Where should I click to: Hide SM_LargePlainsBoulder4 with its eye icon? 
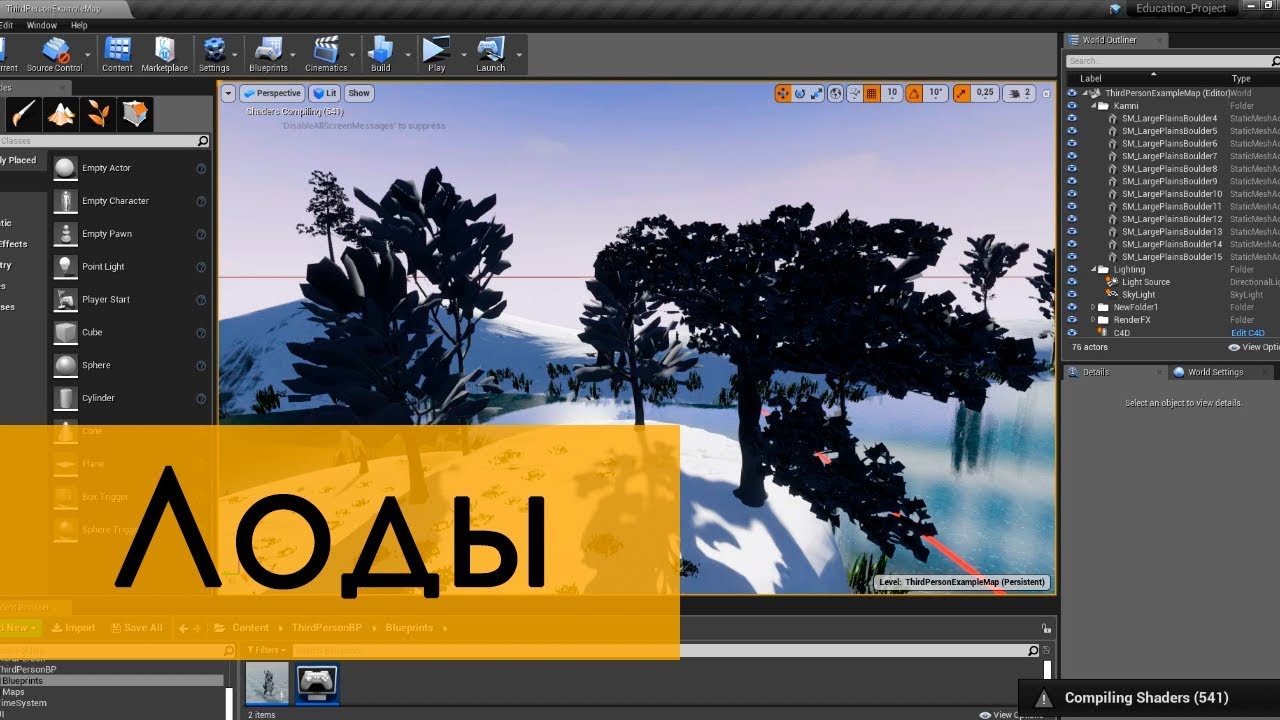click(1072, 119)
